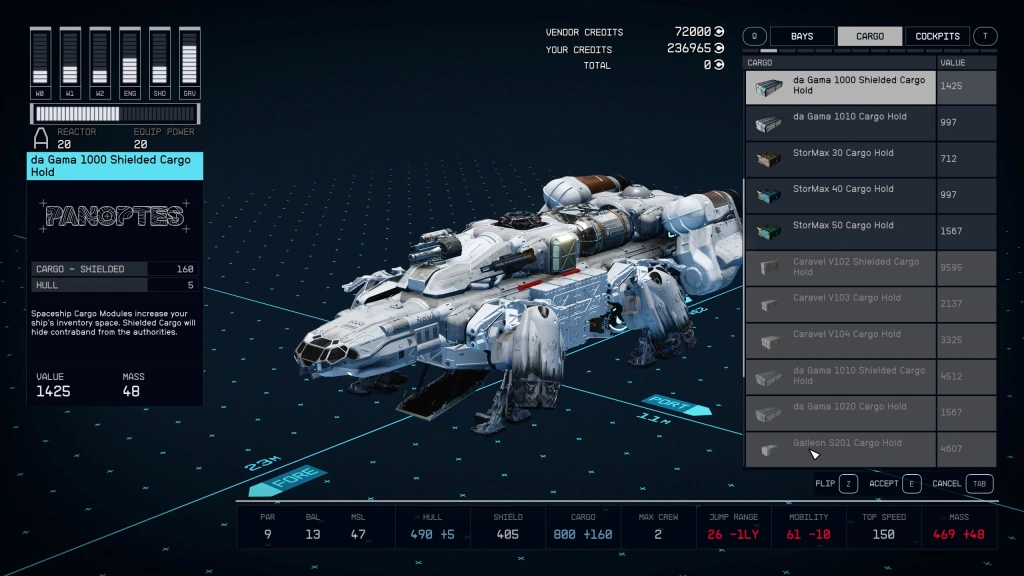Click the Caravel V104 Cargo Hold icon
This screenshot has width=1024, height=576.
pos(769,341)
